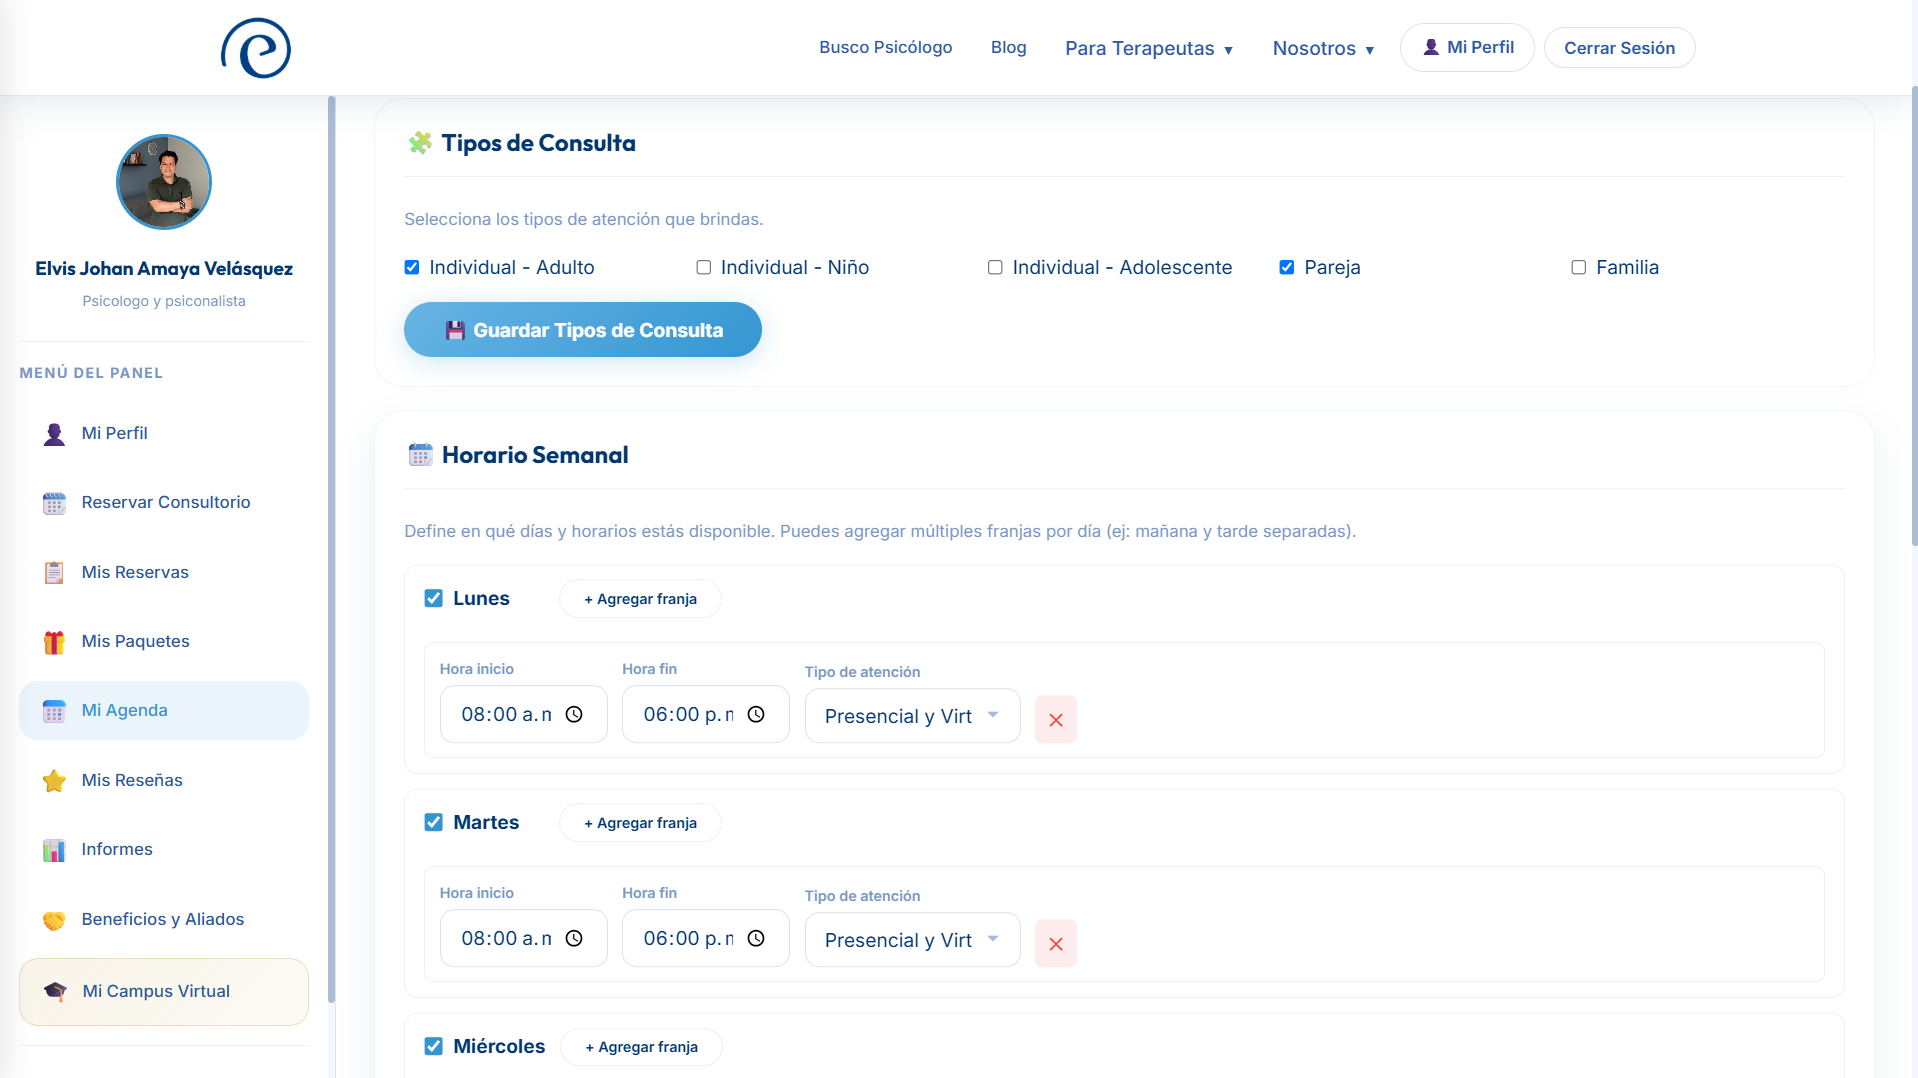Uncheck the Lunes day checkbox
1918x1078 pixels.
click(x=433, y=598)
